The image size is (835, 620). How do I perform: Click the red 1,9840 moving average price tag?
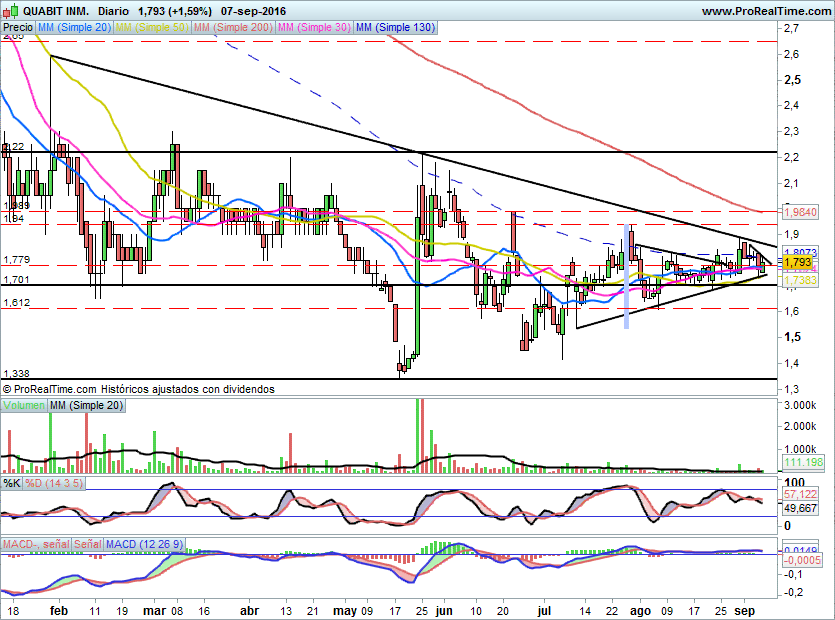point(802,212)
